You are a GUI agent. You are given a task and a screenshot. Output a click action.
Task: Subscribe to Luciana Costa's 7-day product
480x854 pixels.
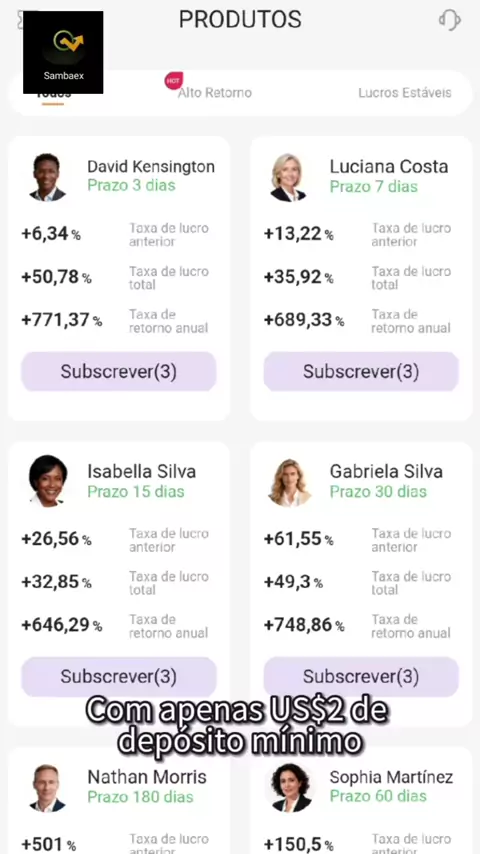pyautogui.click(x=361, y=371)
